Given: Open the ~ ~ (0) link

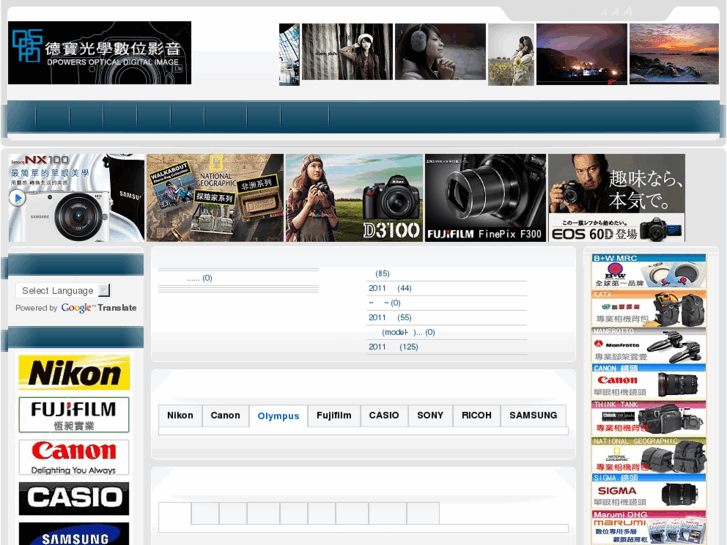Looking at the screenshot, I should point(384,303).
